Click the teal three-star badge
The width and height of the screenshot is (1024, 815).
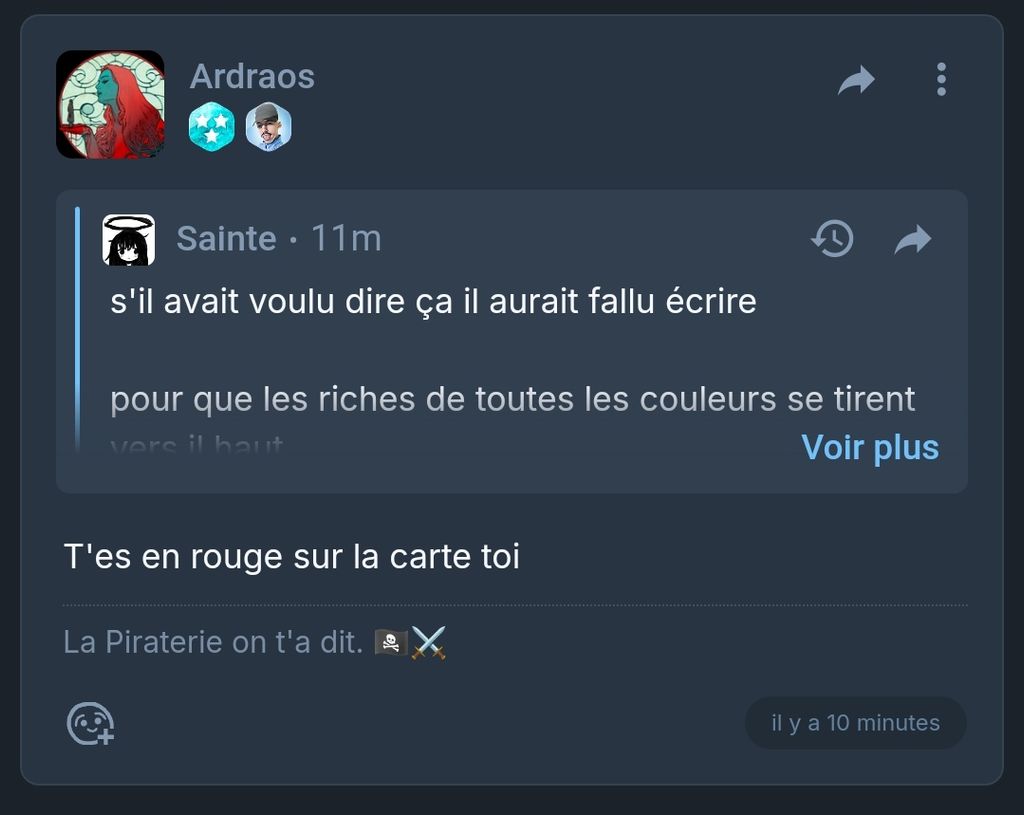(x=212, y=127)
